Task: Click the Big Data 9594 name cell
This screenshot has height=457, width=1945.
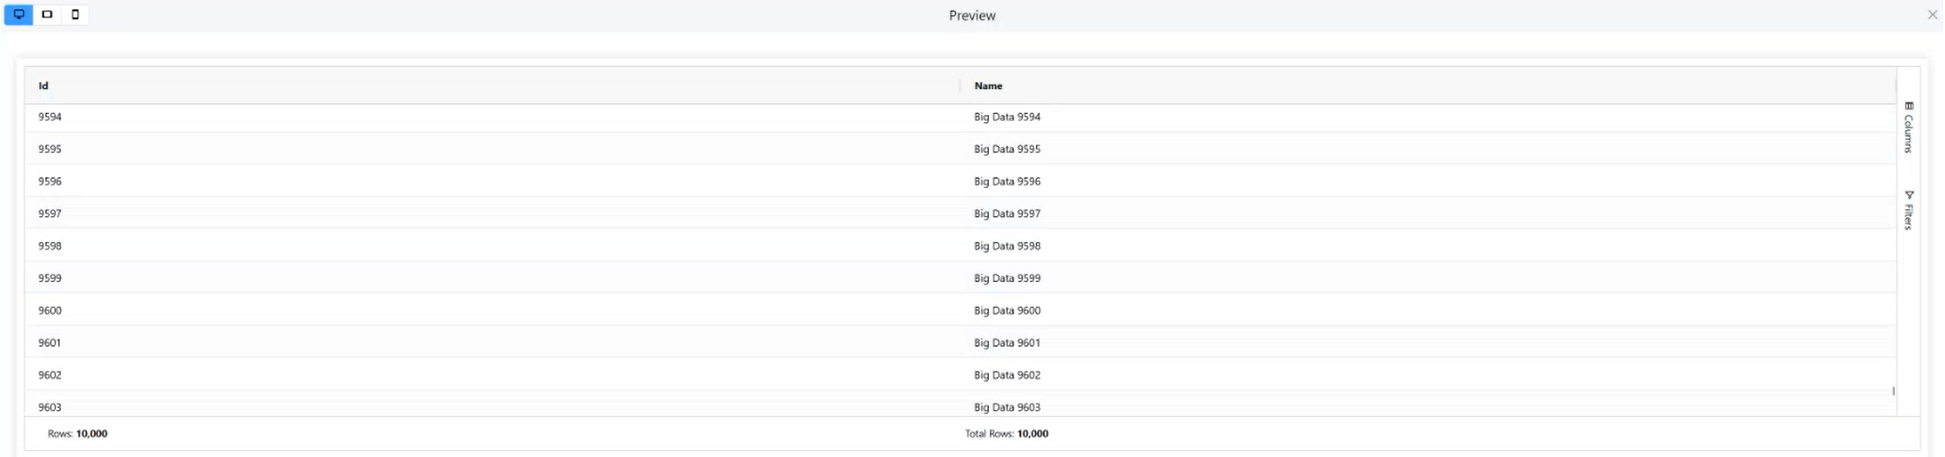Action: [1007, 117]
